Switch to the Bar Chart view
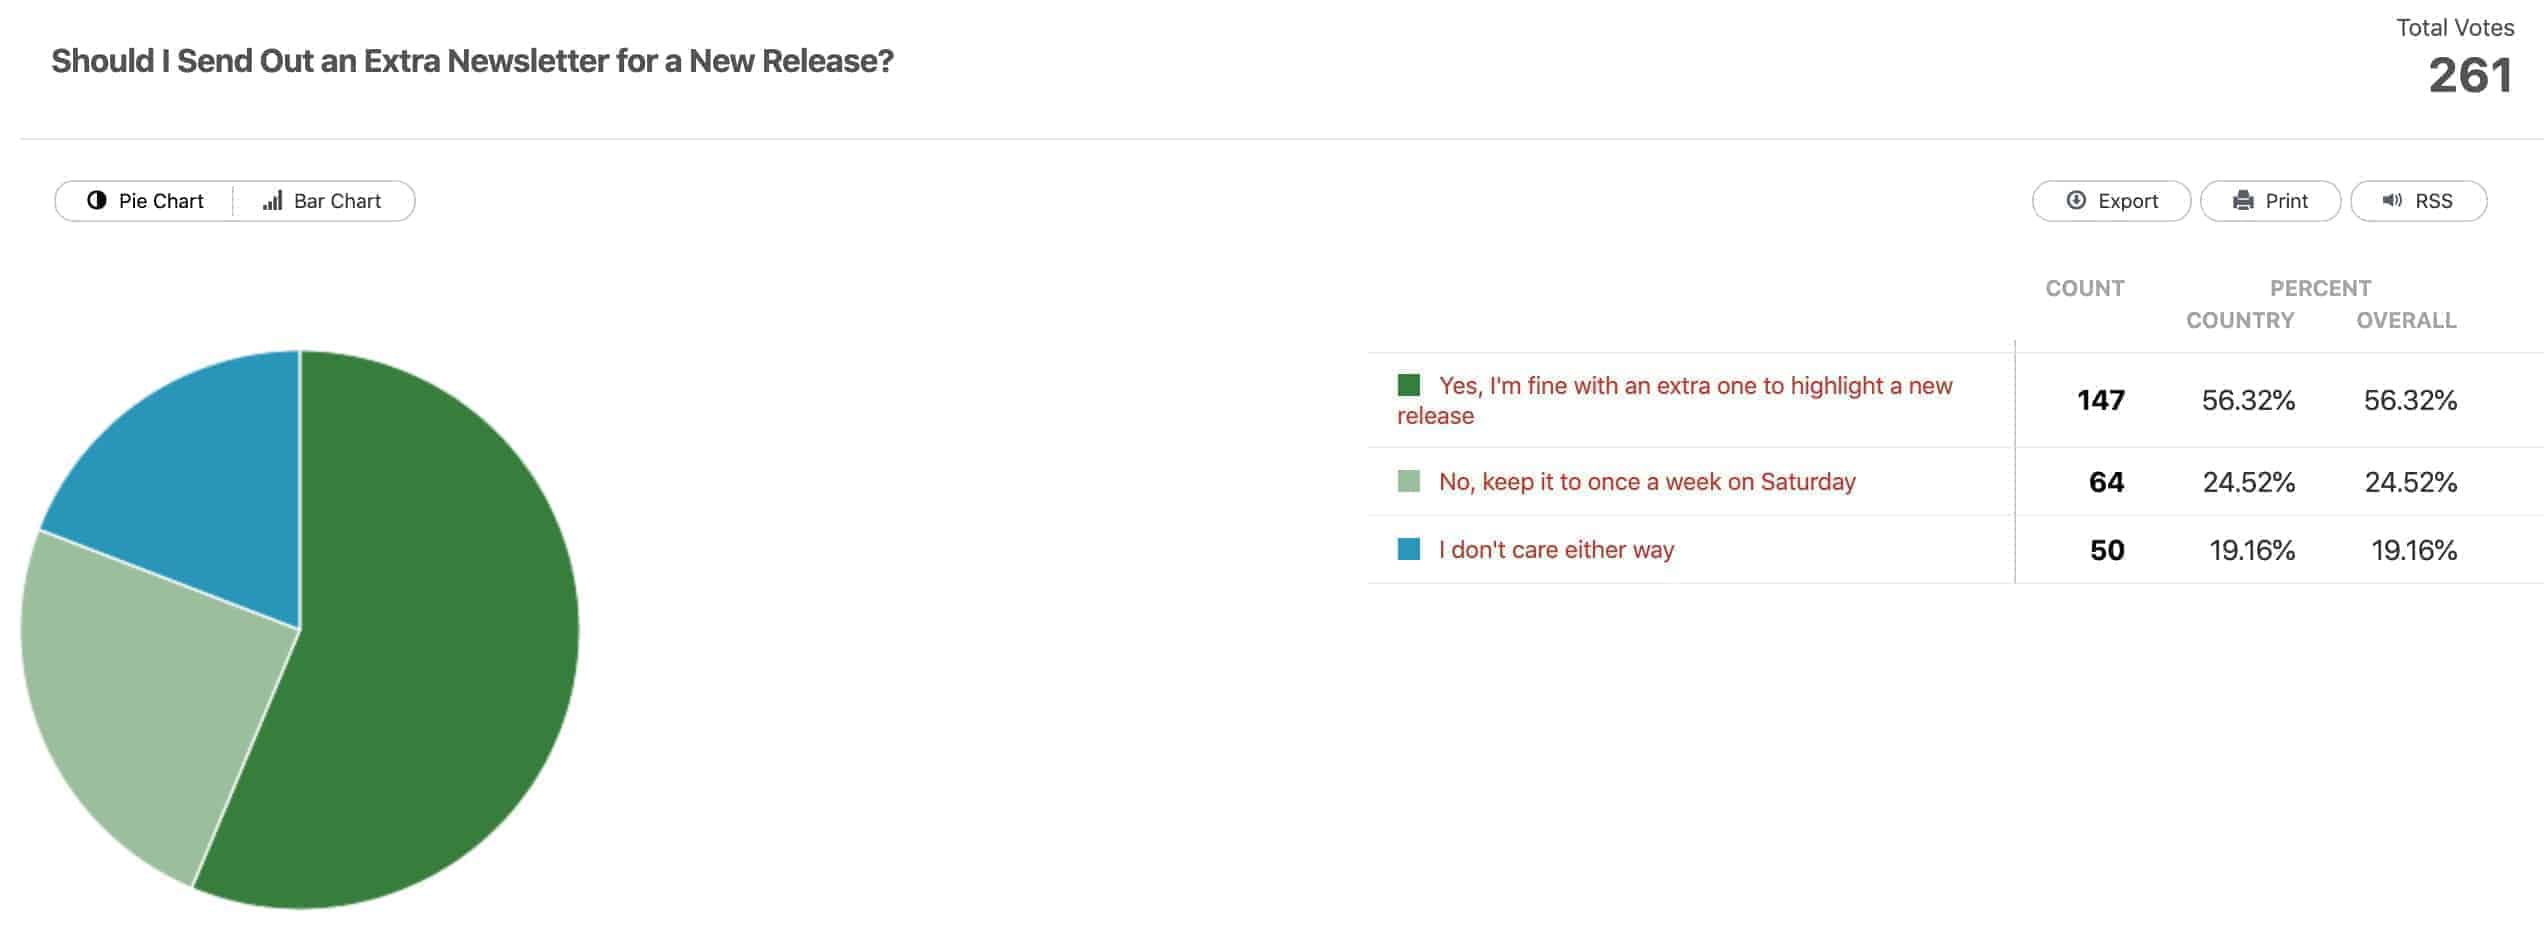Screen dimensions: 2544x930 click(323, 201)
